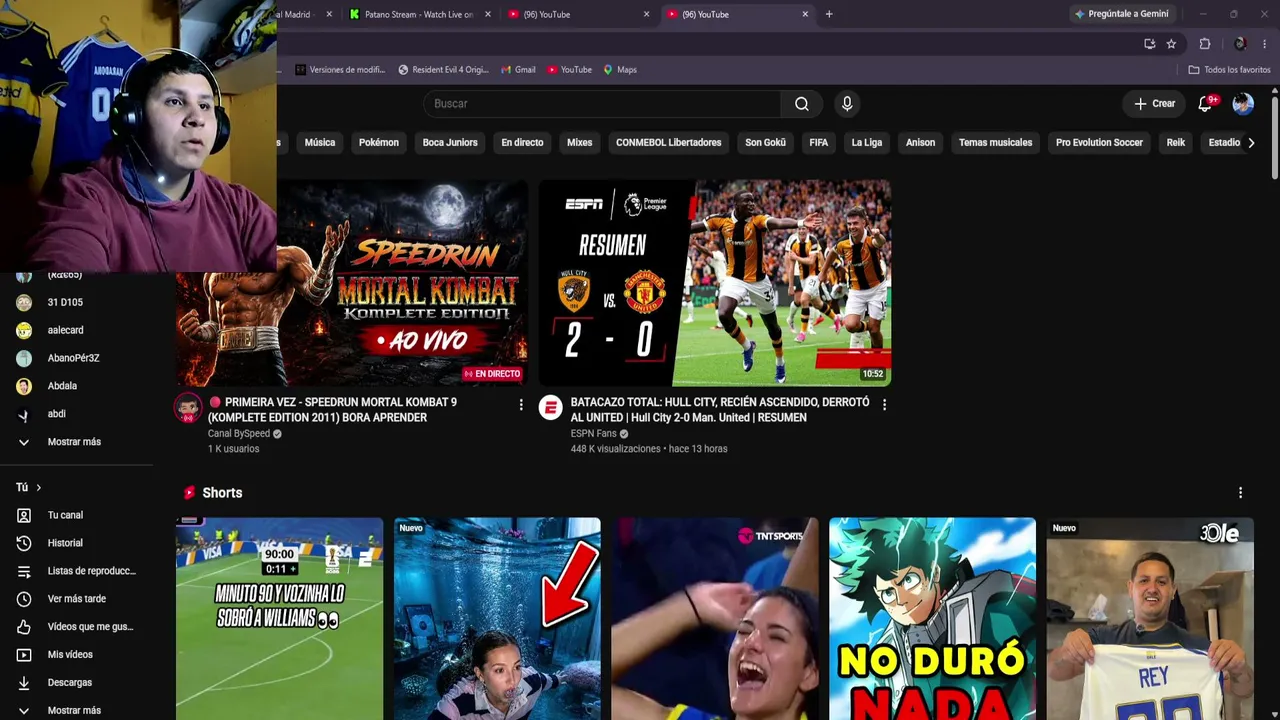This screenshot has width=1280, height=720.
Task: Select the Música filter chip
Action: point(320,143)
